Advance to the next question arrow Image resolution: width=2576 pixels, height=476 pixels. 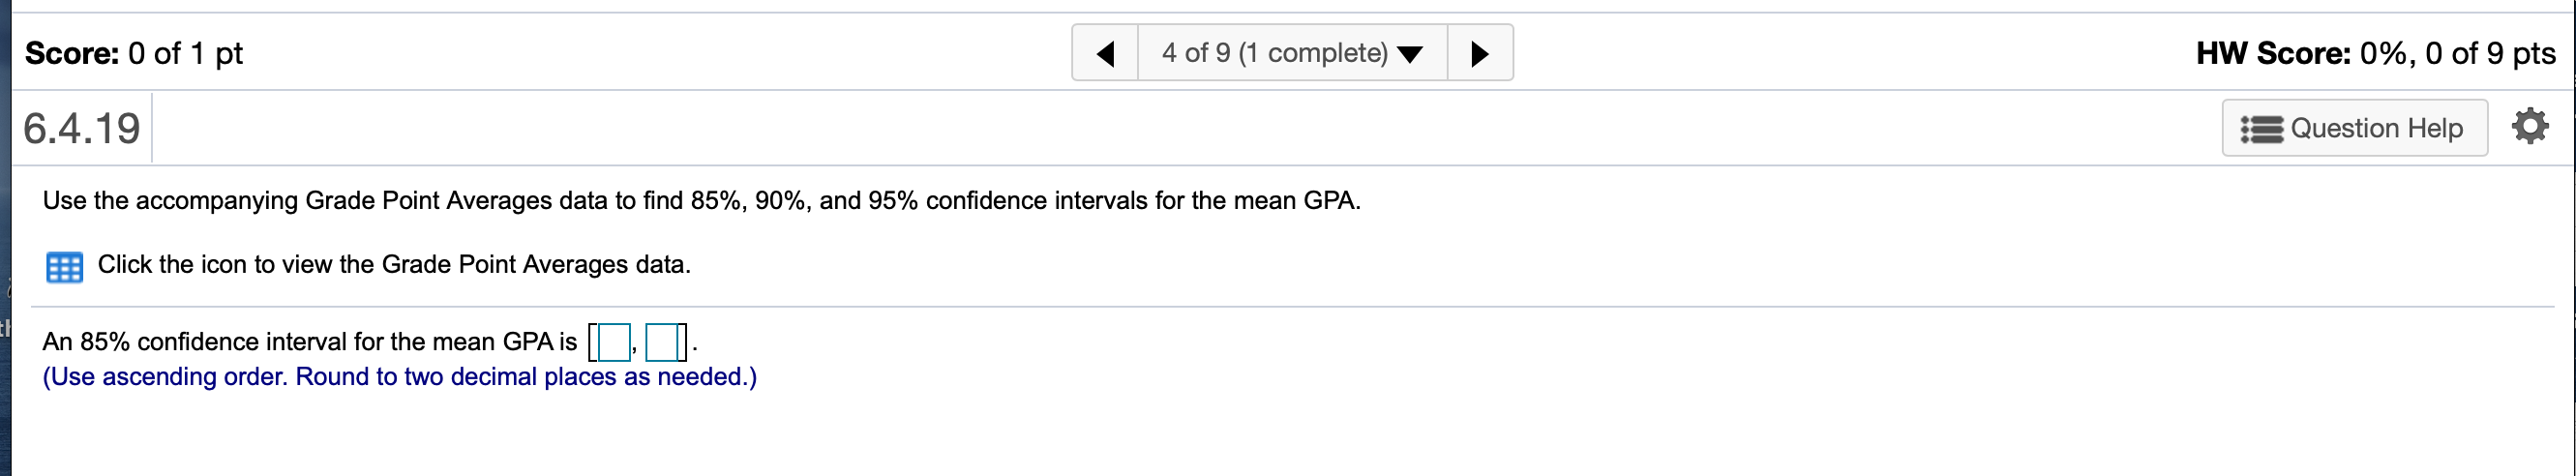coord(1480,53)
